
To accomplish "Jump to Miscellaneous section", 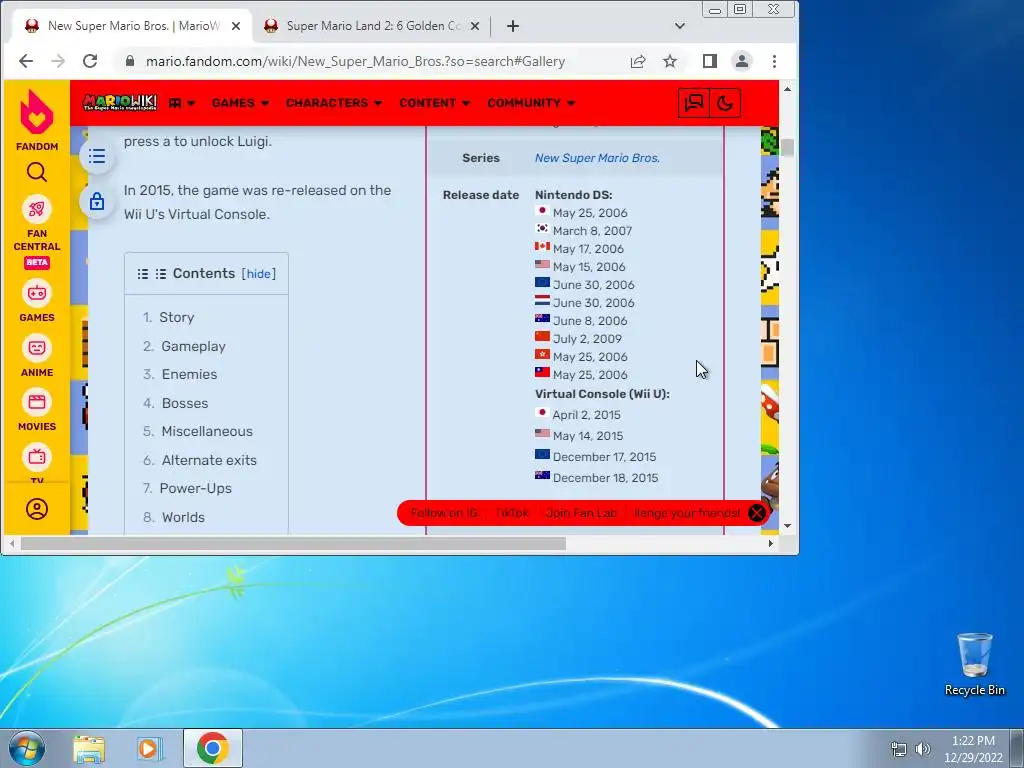I will click(207, 432).
